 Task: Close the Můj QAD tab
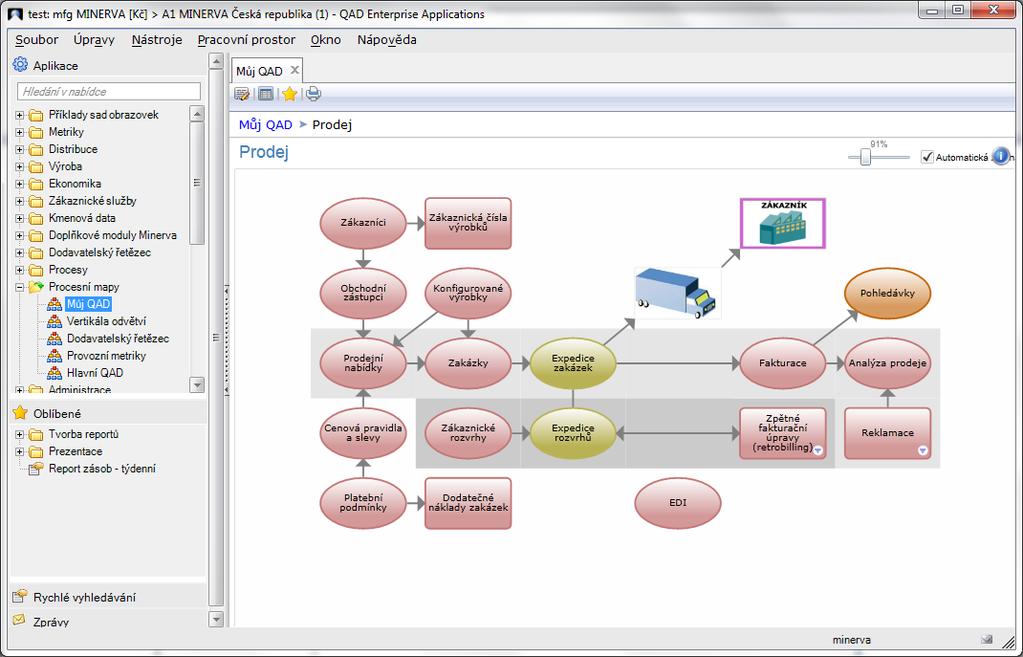[294, 70]
